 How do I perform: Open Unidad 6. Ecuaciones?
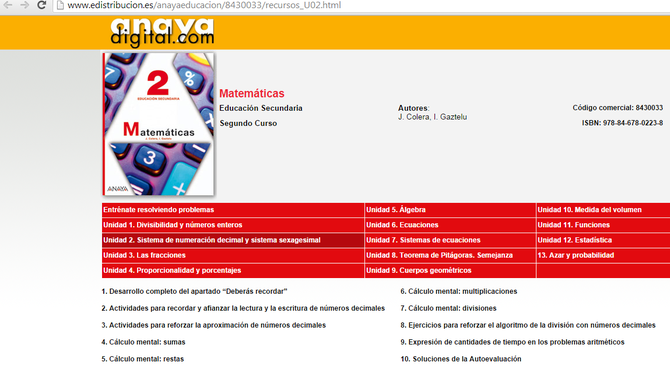[x=450, y=225]
